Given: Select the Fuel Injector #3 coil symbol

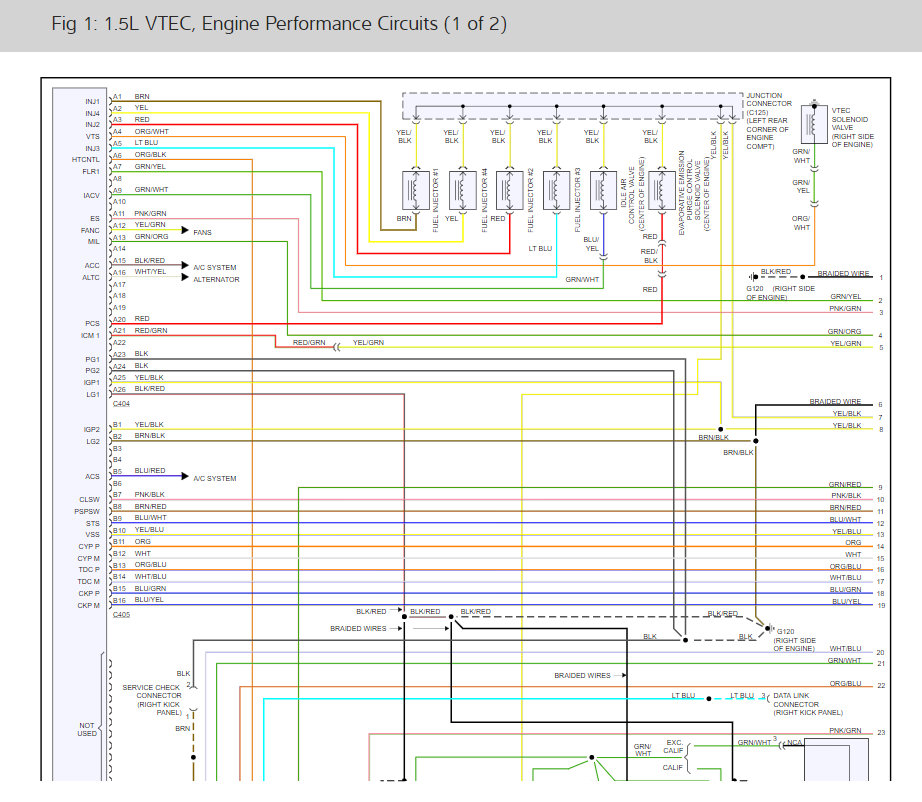Looking at the screenshot, I should tap(555, 188).
